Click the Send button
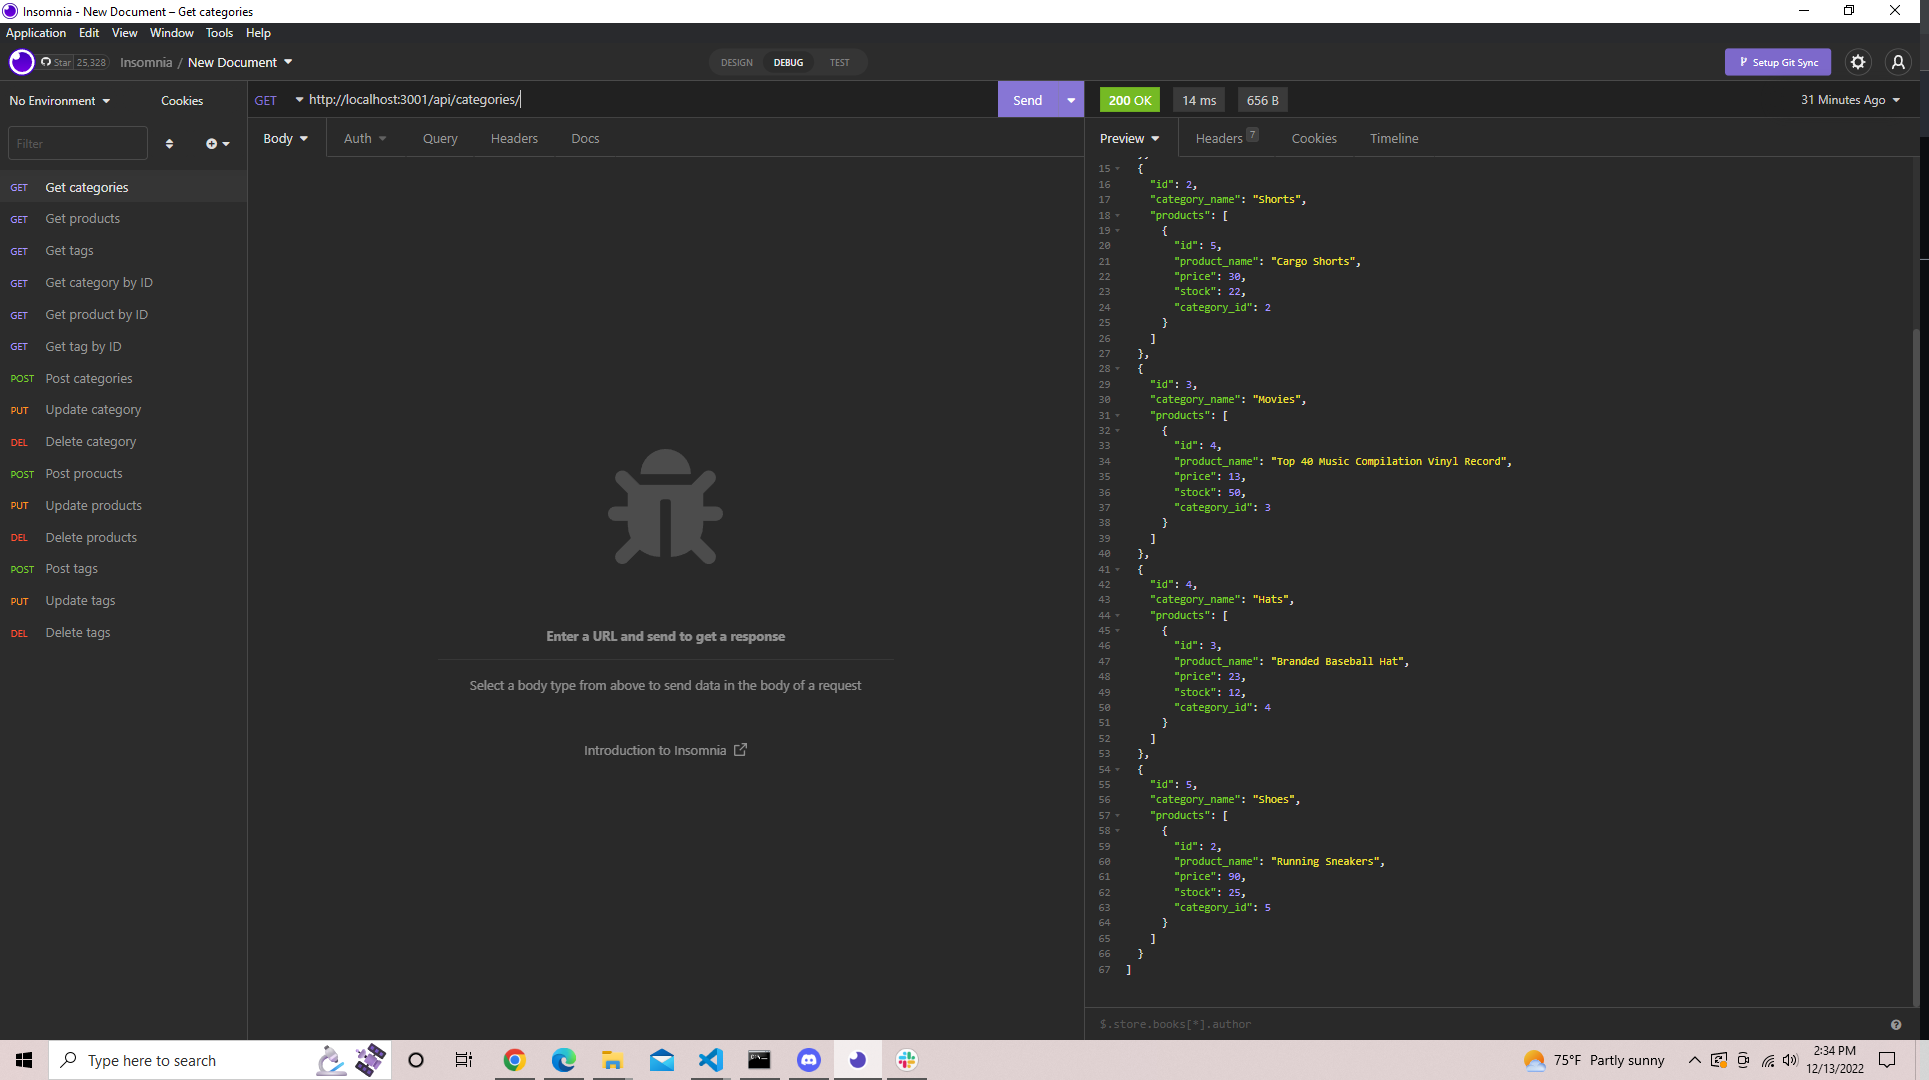 tap(1028, 100)
